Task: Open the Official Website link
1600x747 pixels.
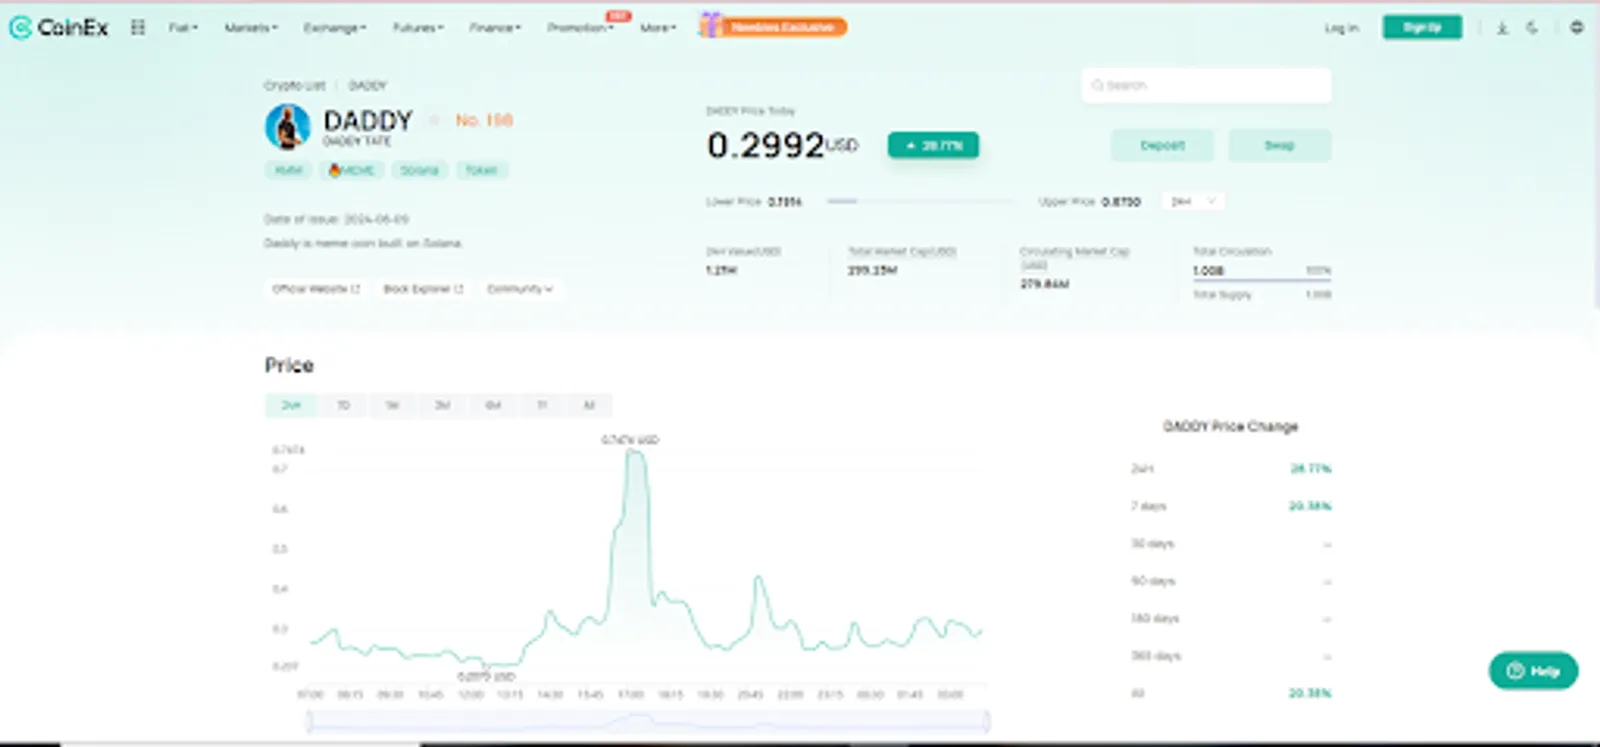Action: click(316, 289)
